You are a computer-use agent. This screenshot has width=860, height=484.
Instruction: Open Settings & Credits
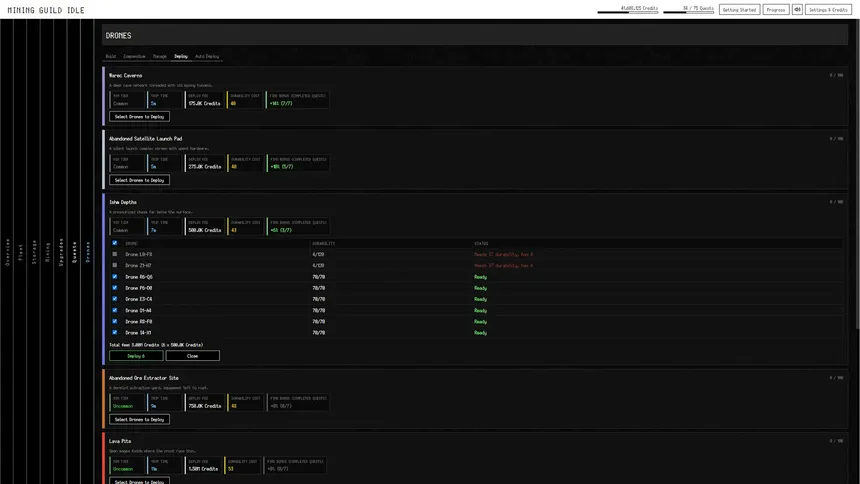click(828, 10)
